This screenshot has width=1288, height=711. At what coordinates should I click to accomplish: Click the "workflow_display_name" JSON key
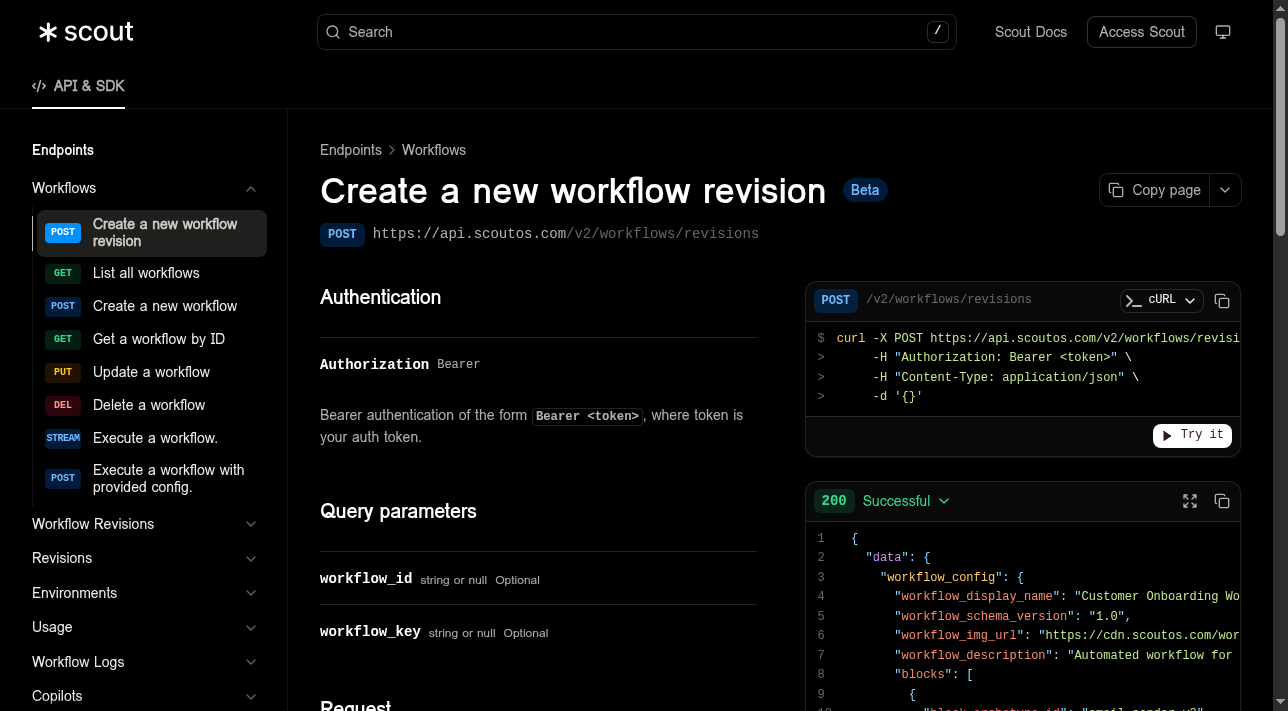(977, 596)
